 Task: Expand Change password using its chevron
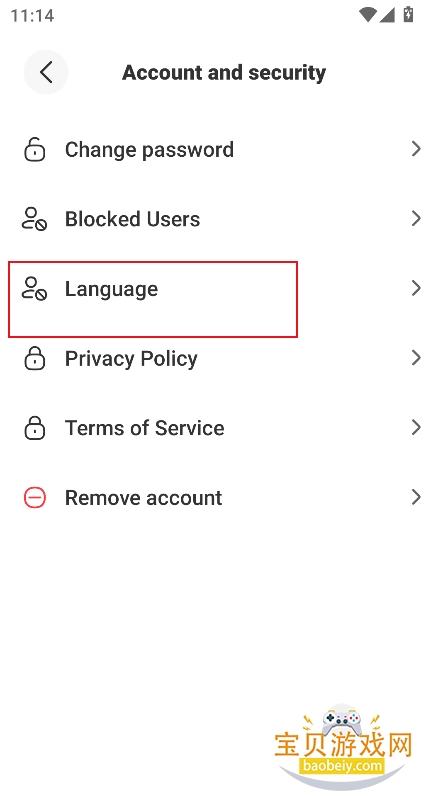[x=416, y=149]
